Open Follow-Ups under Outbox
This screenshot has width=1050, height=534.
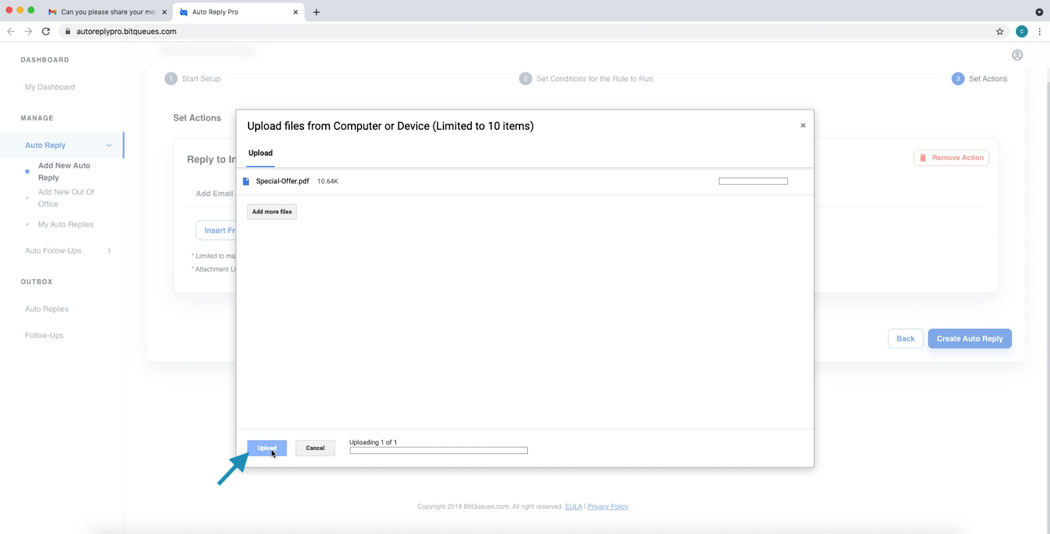pyautogui.click(x=44, y=335)
